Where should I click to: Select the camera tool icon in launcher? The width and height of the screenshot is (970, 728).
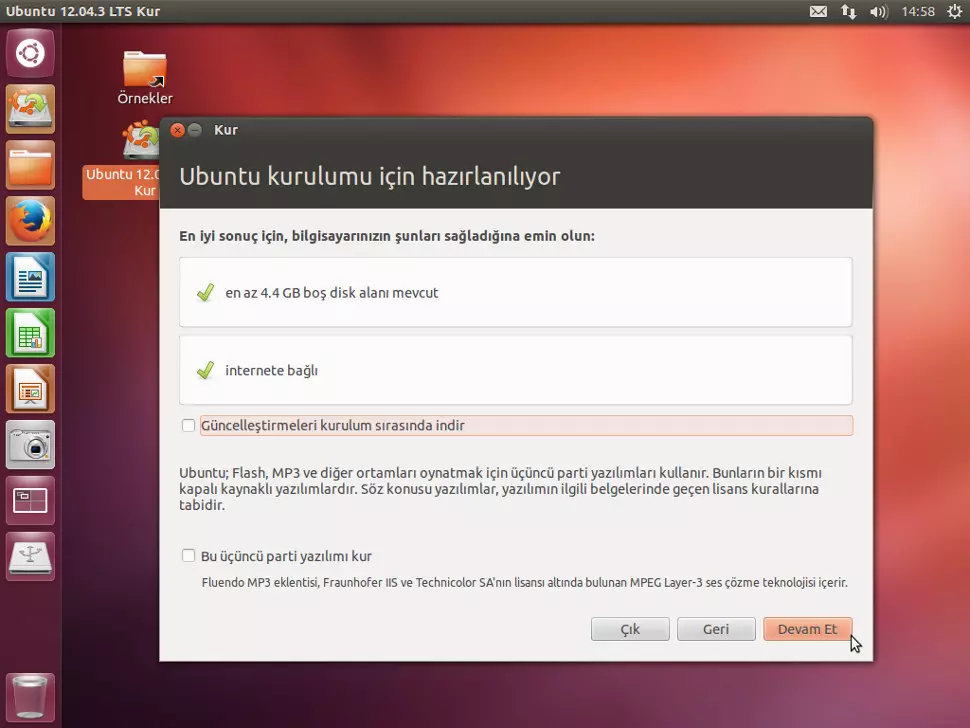pos(30,445)
